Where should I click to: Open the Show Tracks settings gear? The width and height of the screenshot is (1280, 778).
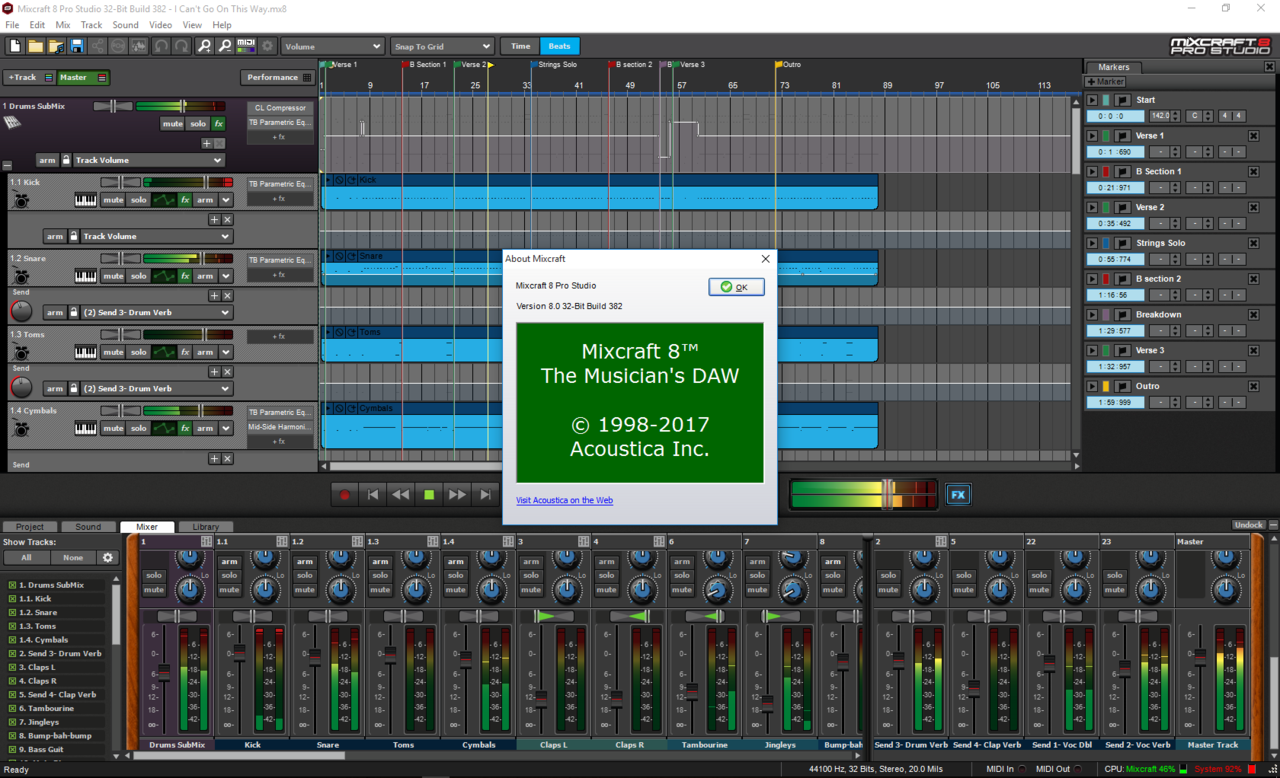point(108,558)
